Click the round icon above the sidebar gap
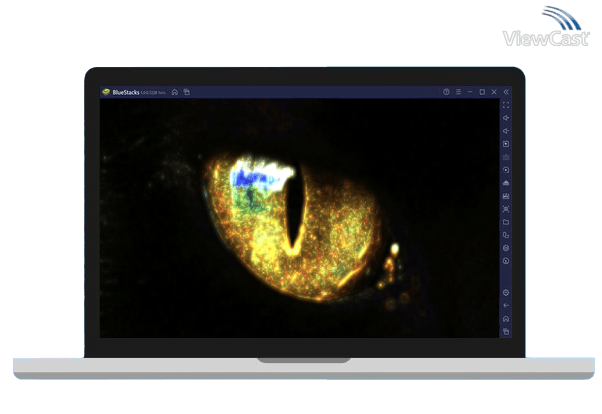The width and height of the screenshot is (602, 414). [506, 261]
